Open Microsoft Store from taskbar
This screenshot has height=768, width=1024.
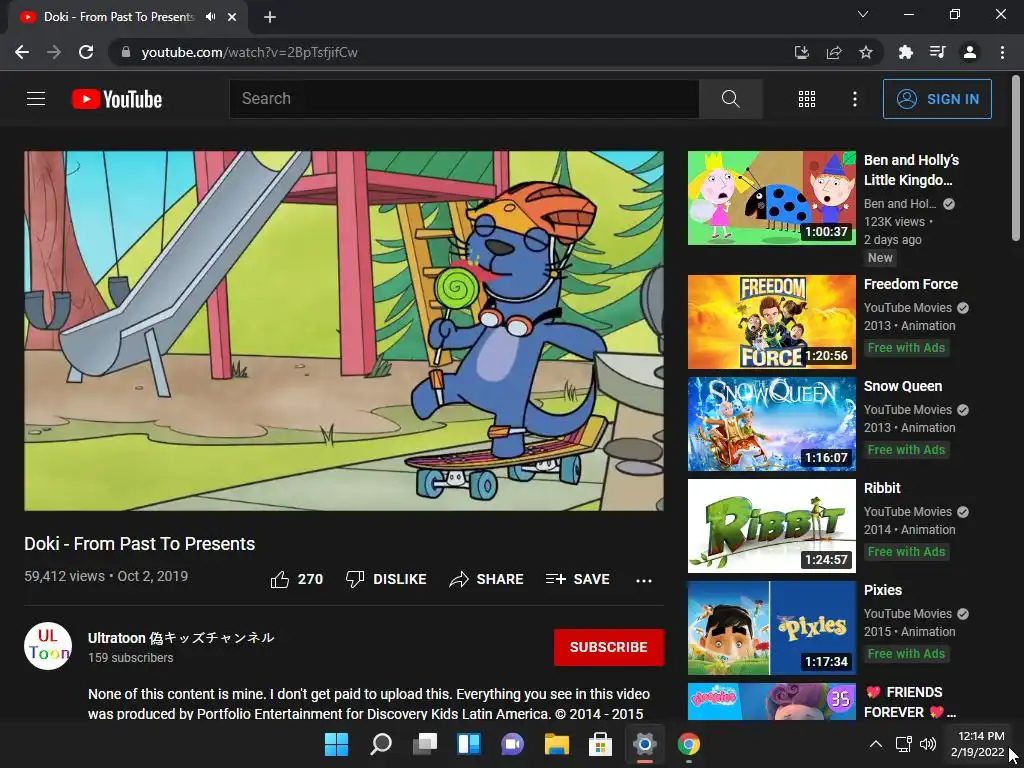pyautogui.click(x=601, y=744)
